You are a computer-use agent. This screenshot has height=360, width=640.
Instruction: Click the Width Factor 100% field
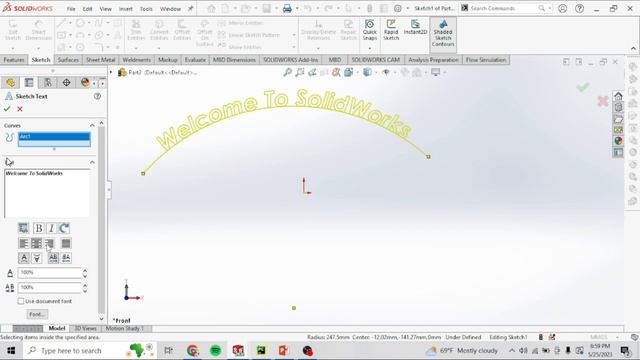pos(49,273)
